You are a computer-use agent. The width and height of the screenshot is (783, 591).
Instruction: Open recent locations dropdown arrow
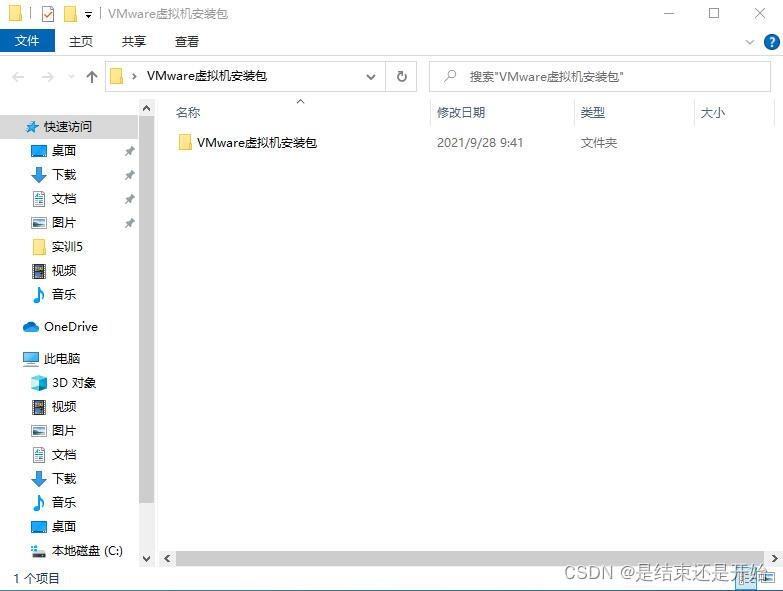point(71,77)
